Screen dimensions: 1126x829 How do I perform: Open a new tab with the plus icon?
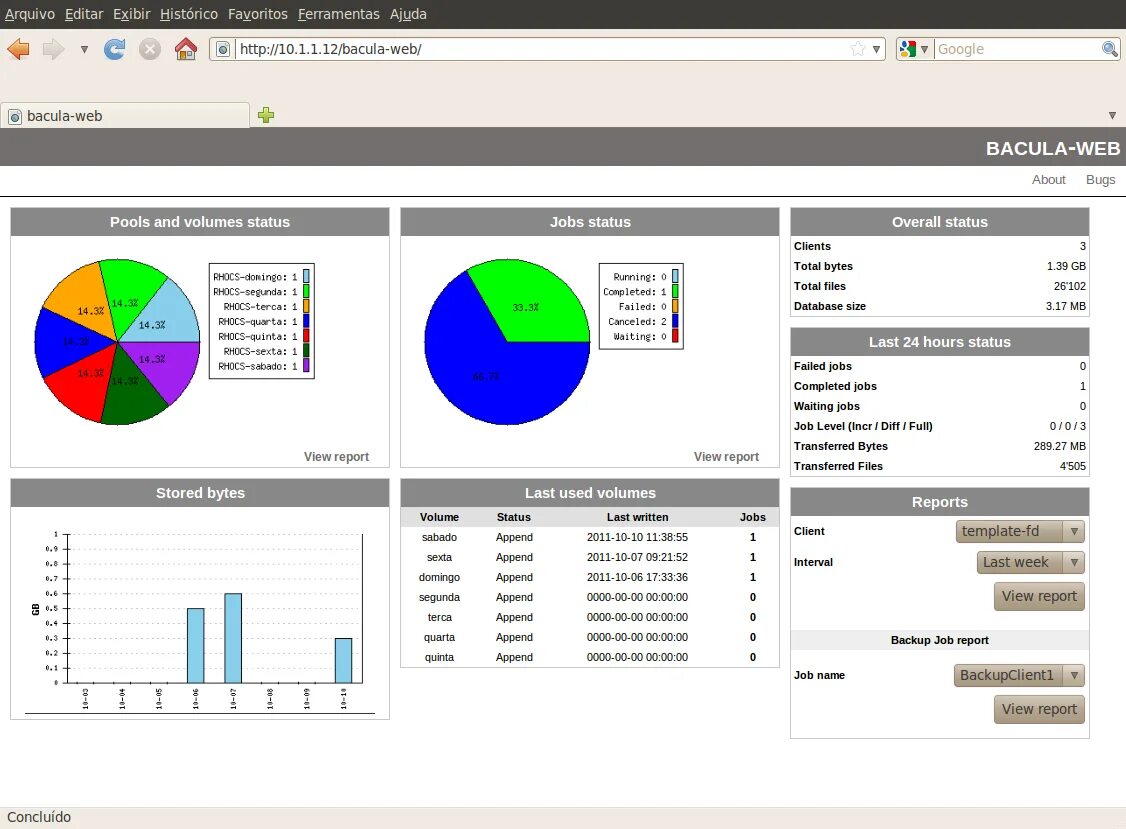coord(266,115)
